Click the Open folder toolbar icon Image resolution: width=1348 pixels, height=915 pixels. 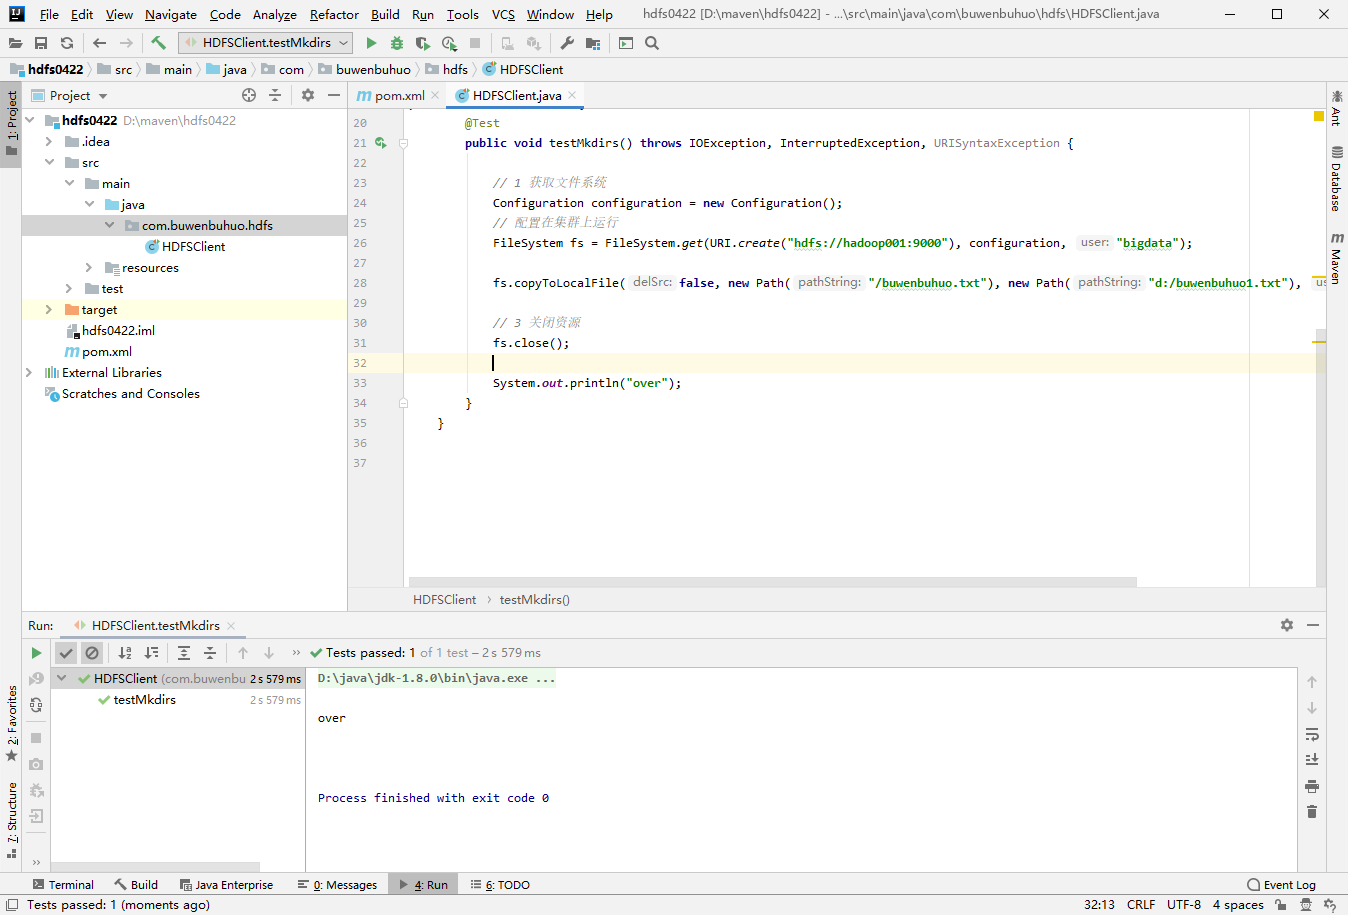[15, 43]
